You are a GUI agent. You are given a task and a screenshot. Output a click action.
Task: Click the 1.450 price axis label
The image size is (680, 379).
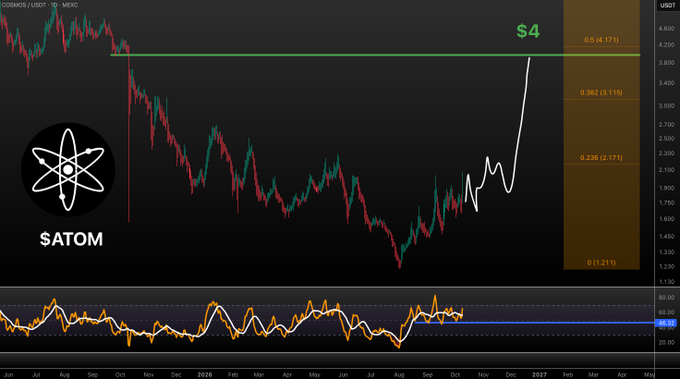pos(666,236)
